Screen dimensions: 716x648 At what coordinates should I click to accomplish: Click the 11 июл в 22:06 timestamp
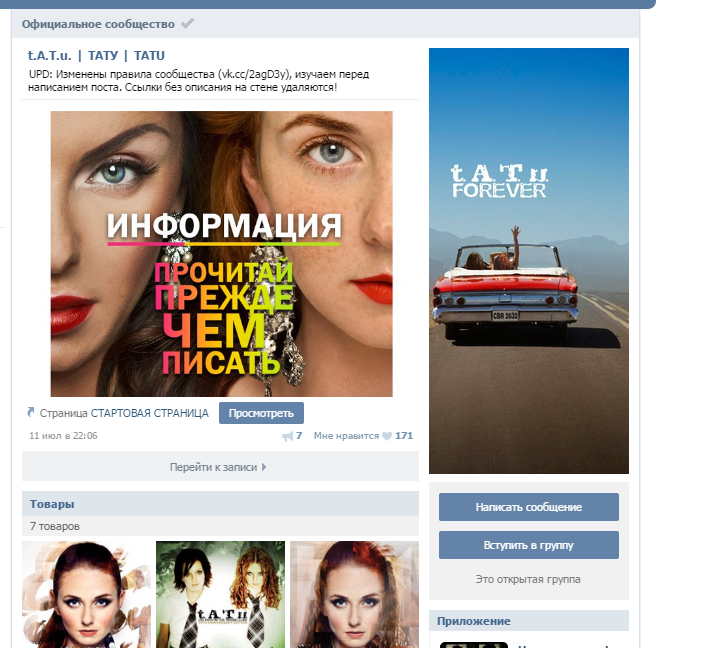click(x=63, y=436)
